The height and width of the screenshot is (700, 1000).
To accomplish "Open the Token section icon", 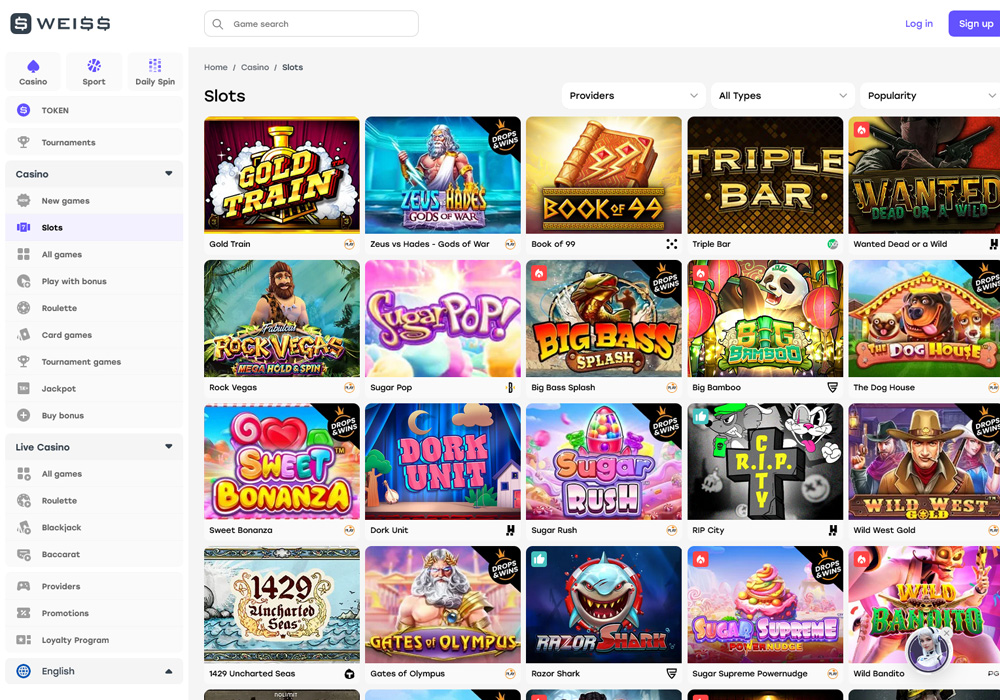I will 24,110.
